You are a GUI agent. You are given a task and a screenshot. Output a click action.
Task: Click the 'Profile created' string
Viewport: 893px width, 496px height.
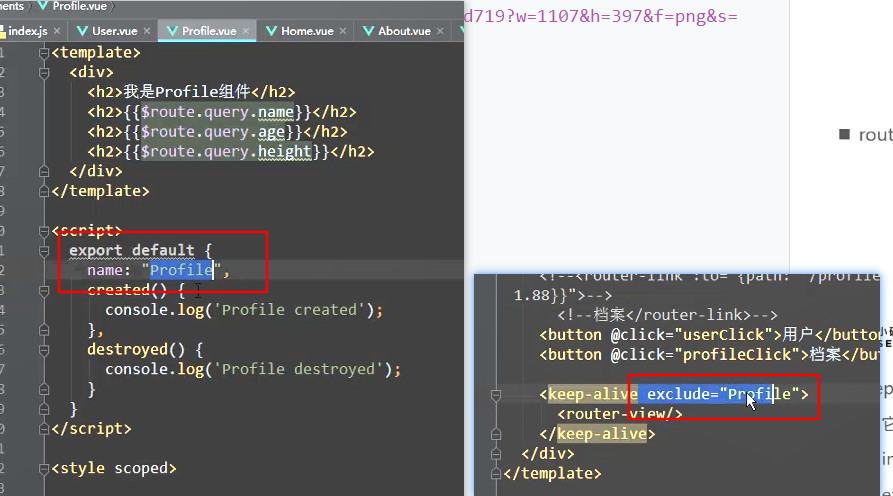[289, 310]
